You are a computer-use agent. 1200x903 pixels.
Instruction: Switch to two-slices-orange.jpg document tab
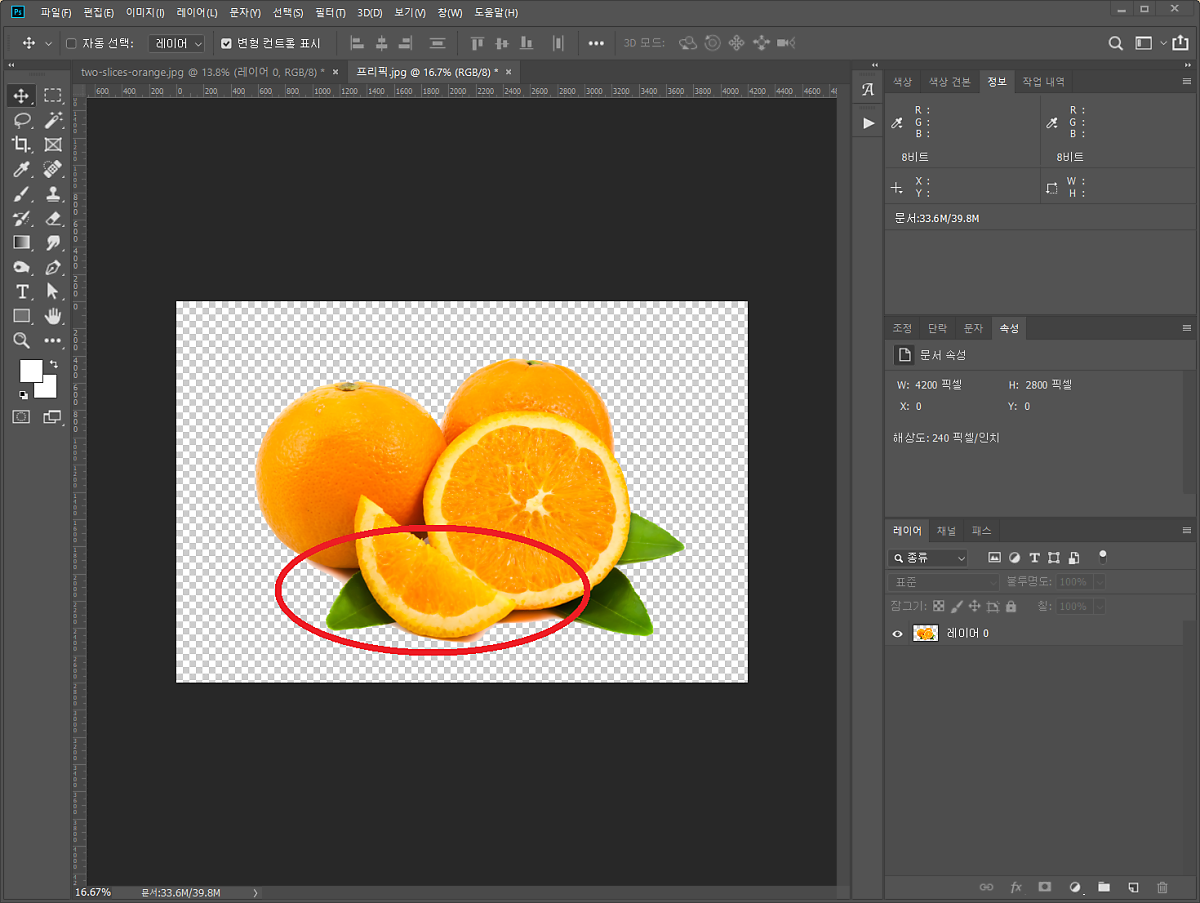(x=202, y=72)
